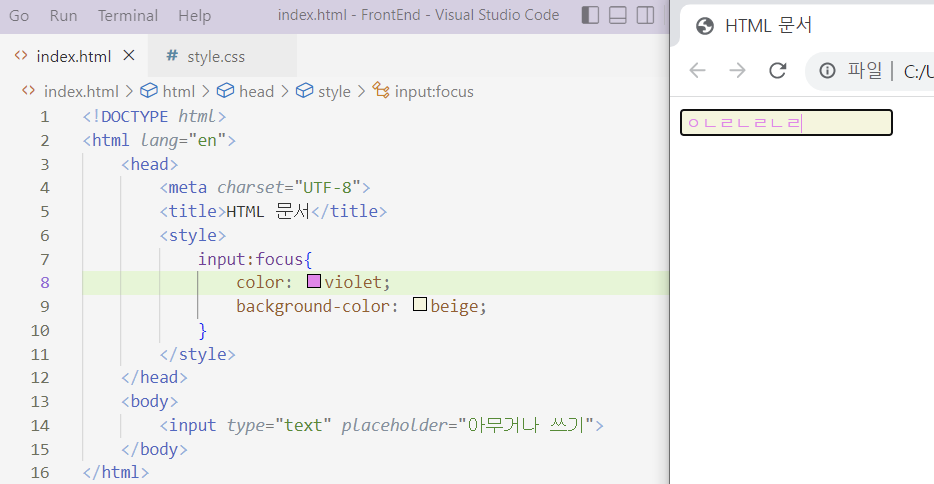Click the input:focus selector symbol icon

[x=381, y=90]
